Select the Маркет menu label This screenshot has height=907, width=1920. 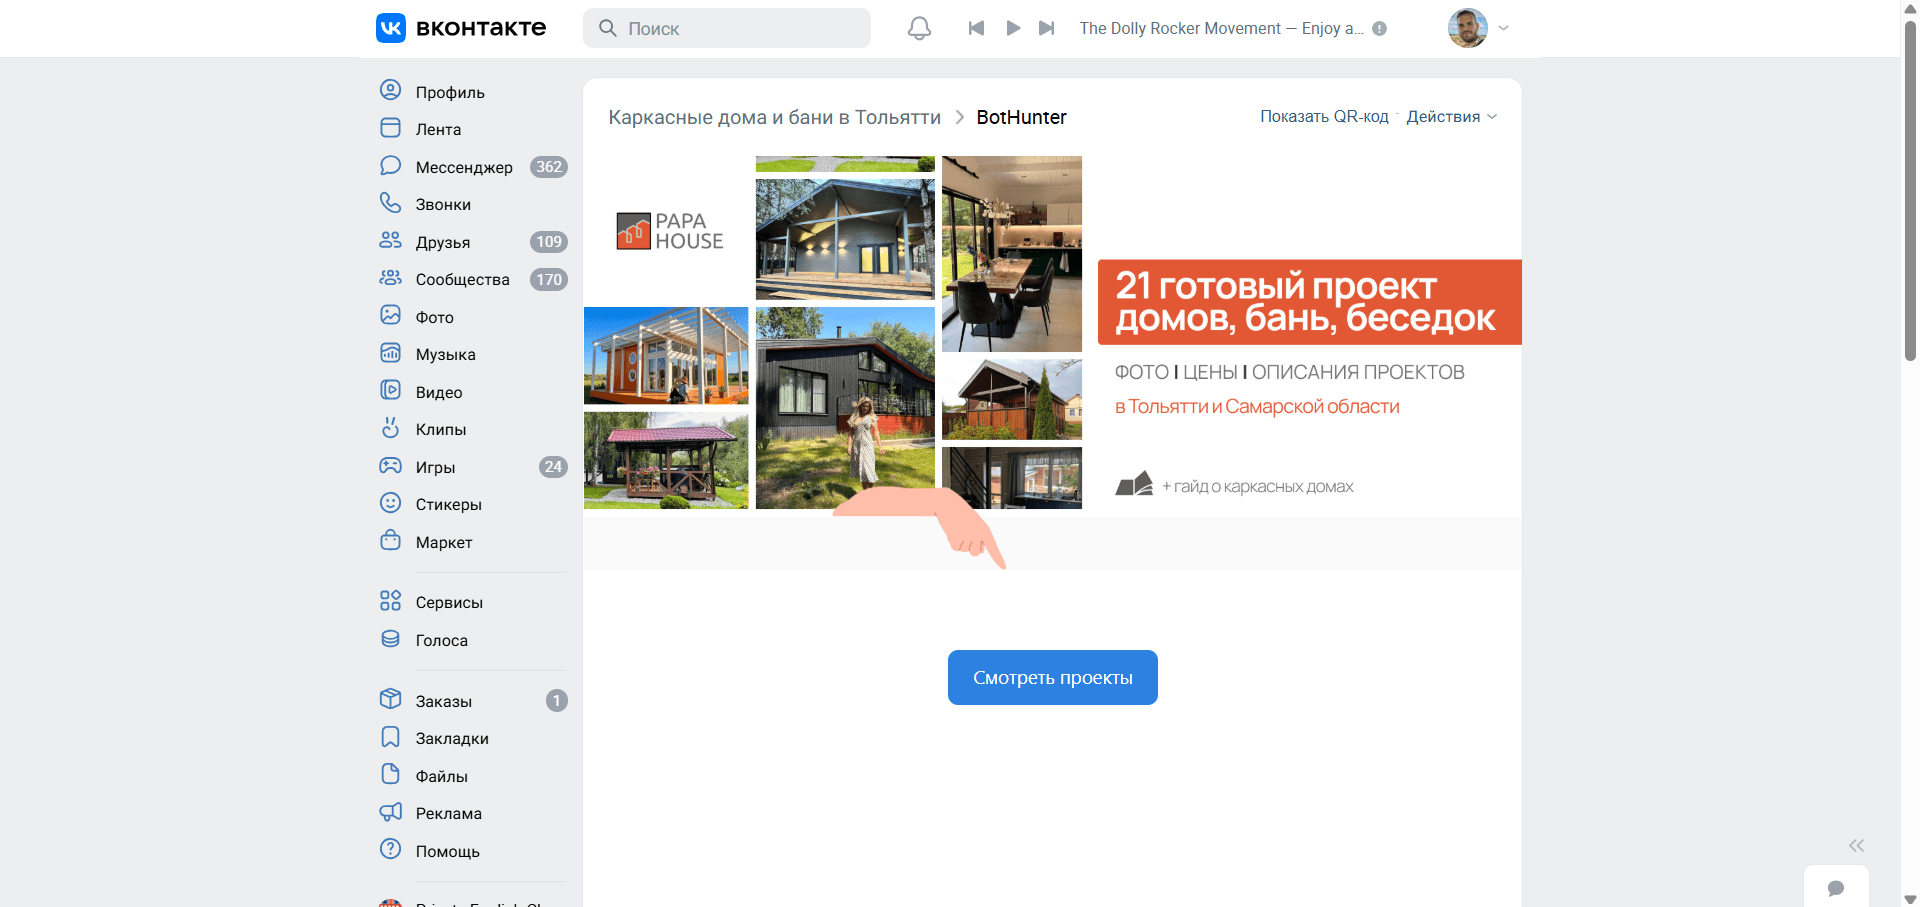(x=444, y=542)
